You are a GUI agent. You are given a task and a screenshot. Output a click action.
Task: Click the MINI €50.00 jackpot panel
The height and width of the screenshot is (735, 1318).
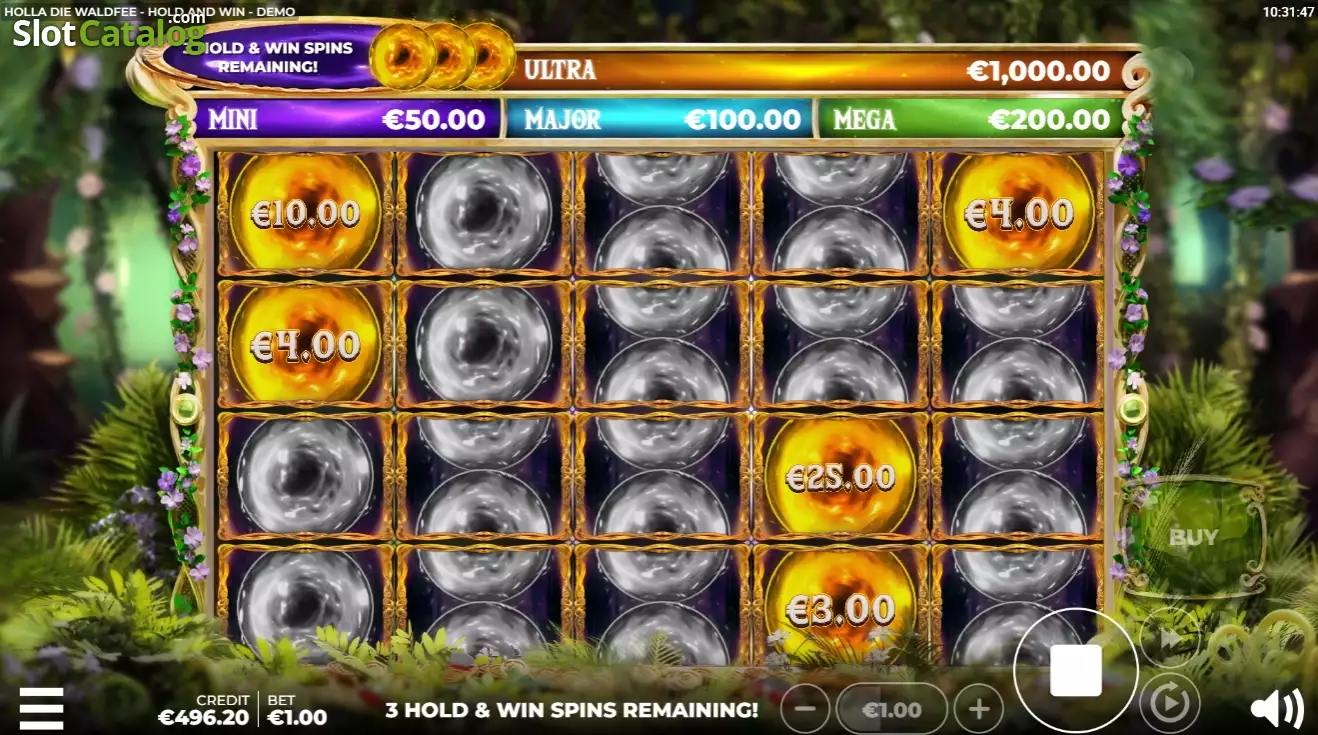[347, 120]
